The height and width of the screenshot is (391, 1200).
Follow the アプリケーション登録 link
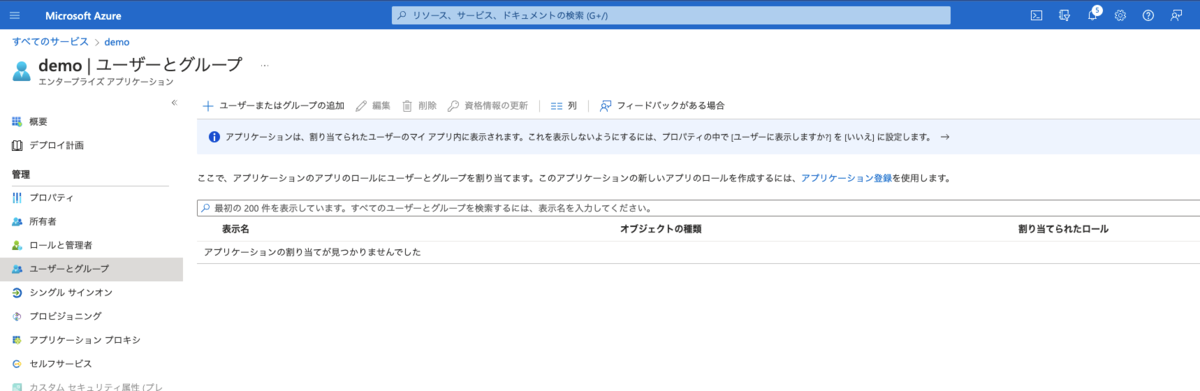coord(846,178)
